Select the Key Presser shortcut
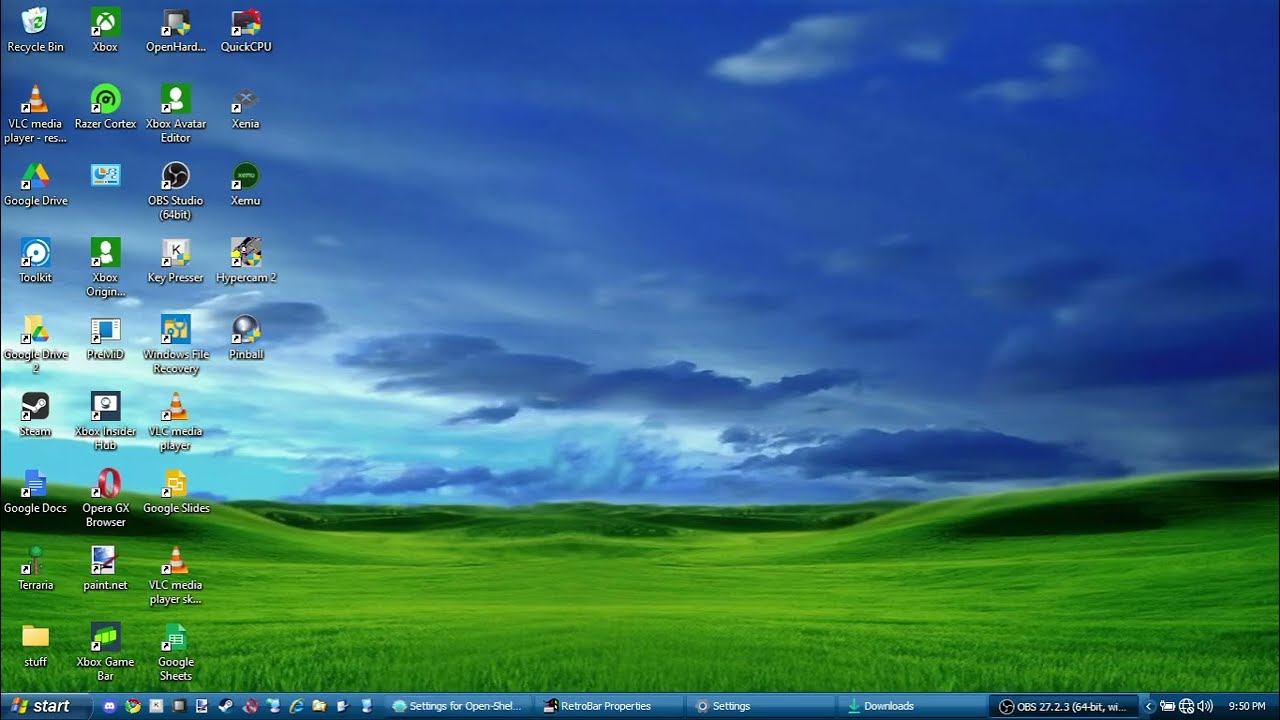 click(176, 261)
